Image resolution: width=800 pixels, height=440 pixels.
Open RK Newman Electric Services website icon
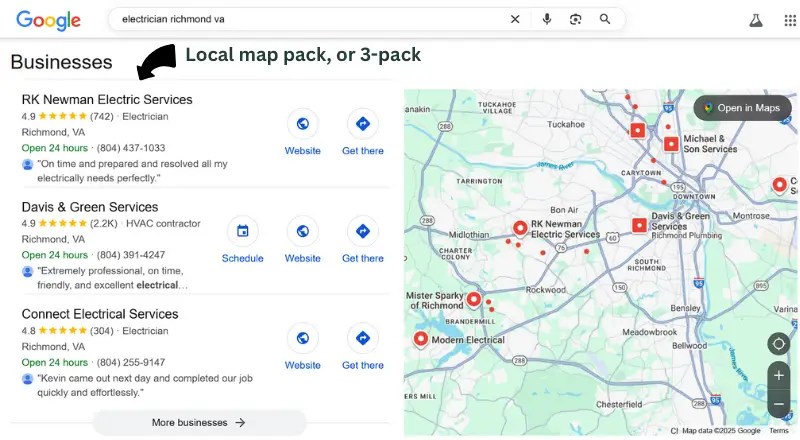pyautogui.click(x=303, y=124)
